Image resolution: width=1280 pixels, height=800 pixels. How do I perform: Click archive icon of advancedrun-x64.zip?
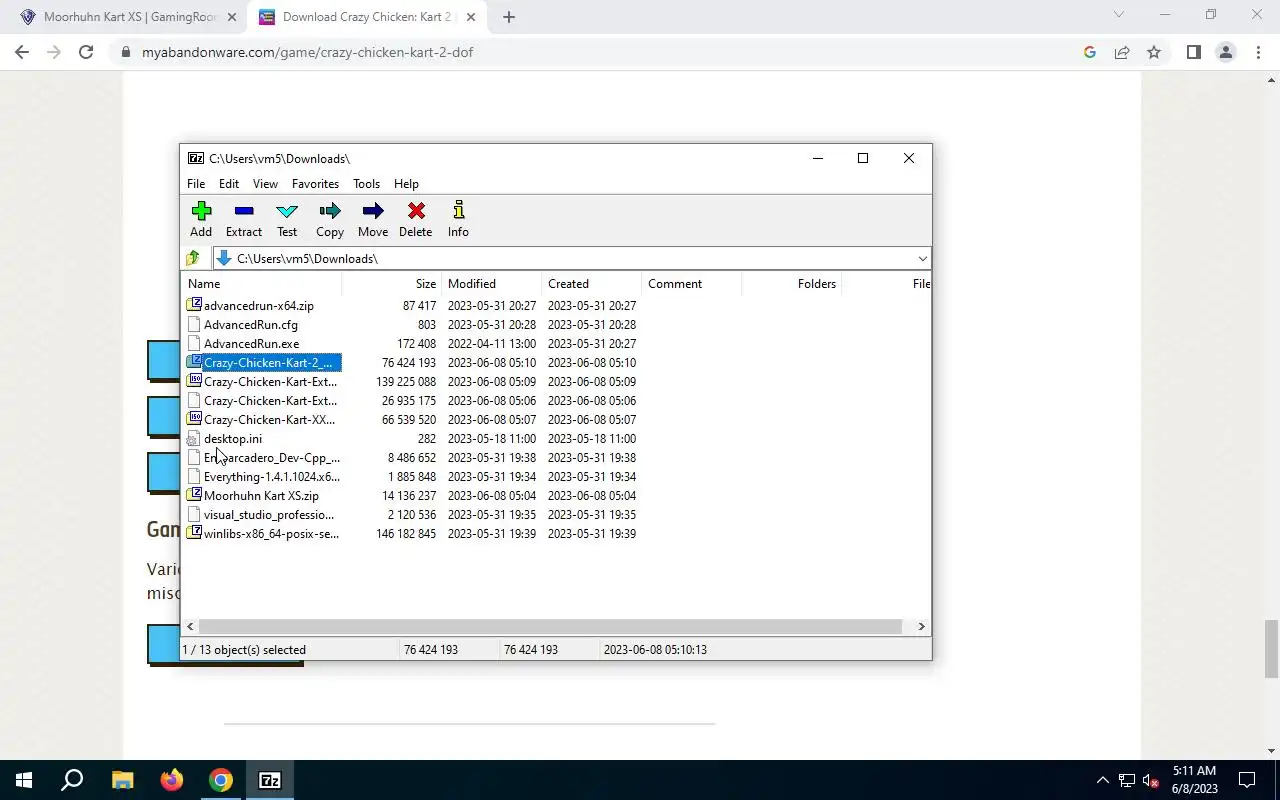pos(194,305)
